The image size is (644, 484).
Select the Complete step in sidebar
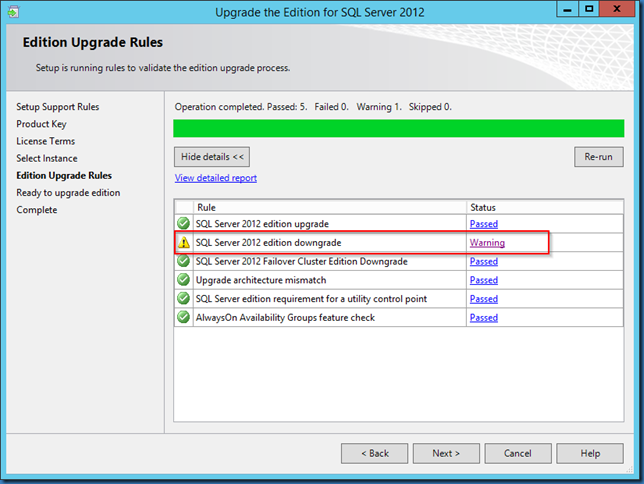click(x=37, y=210)
